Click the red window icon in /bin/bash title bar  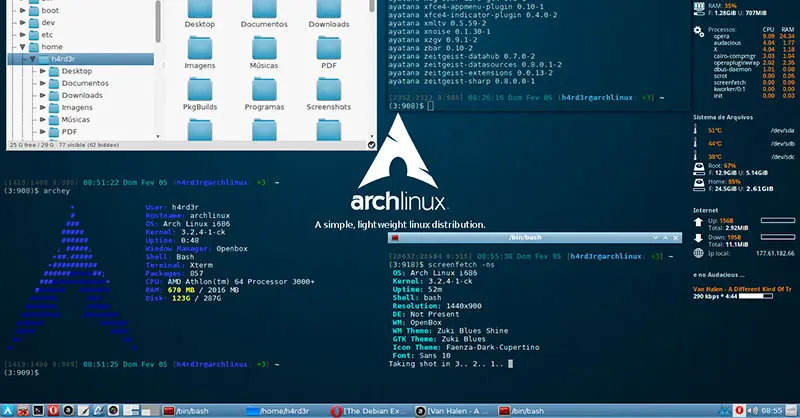click(395, 238)
